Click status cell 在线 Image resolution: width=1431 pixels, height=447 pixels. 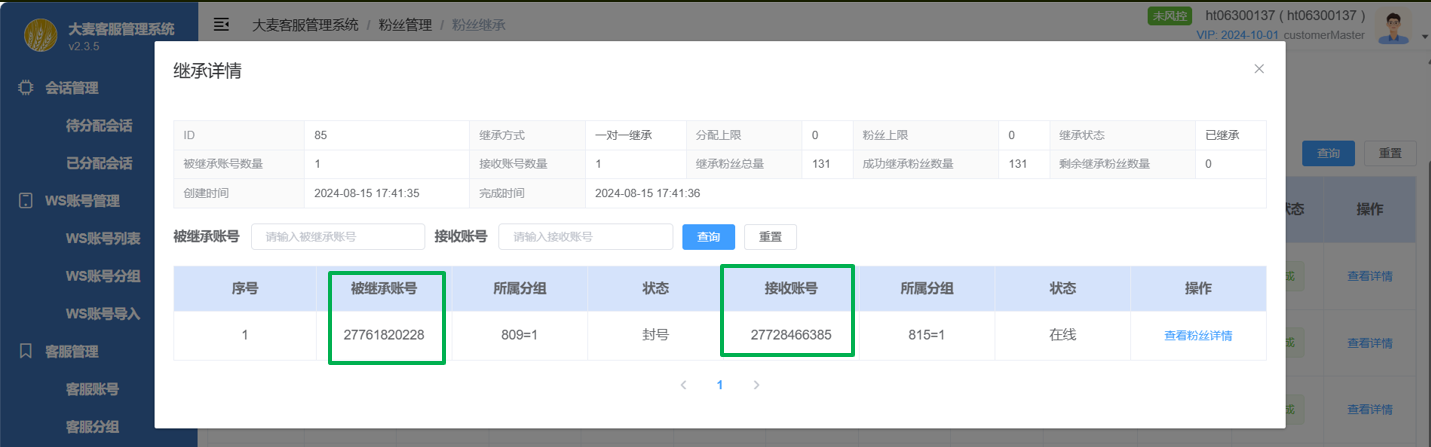(x=1063, y=335)
